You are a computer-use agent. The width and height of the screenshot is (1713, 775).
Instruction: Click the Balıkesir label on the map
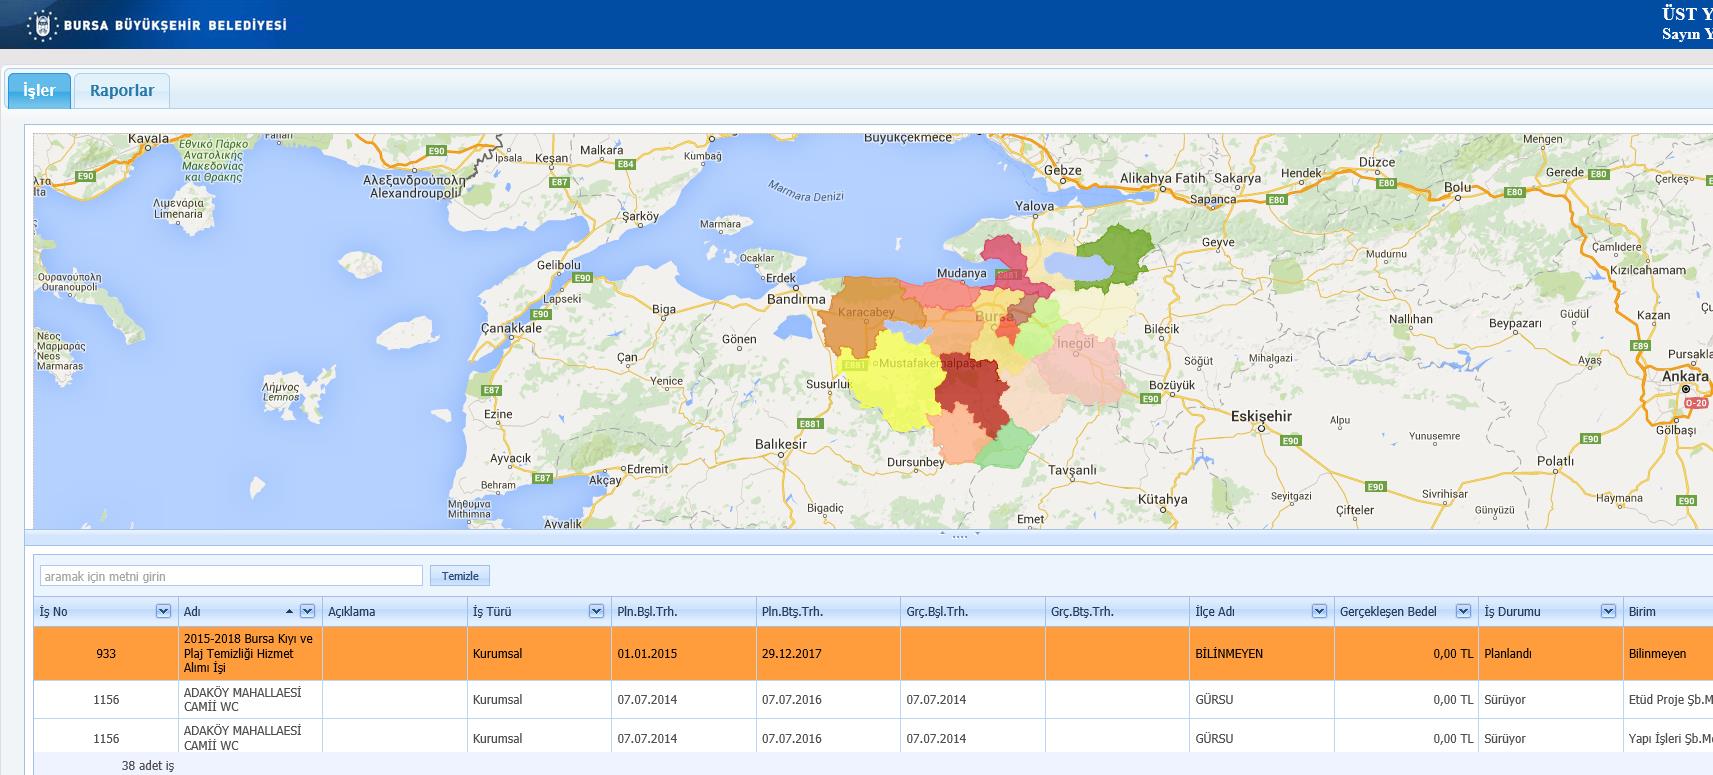tap(780, 444)
